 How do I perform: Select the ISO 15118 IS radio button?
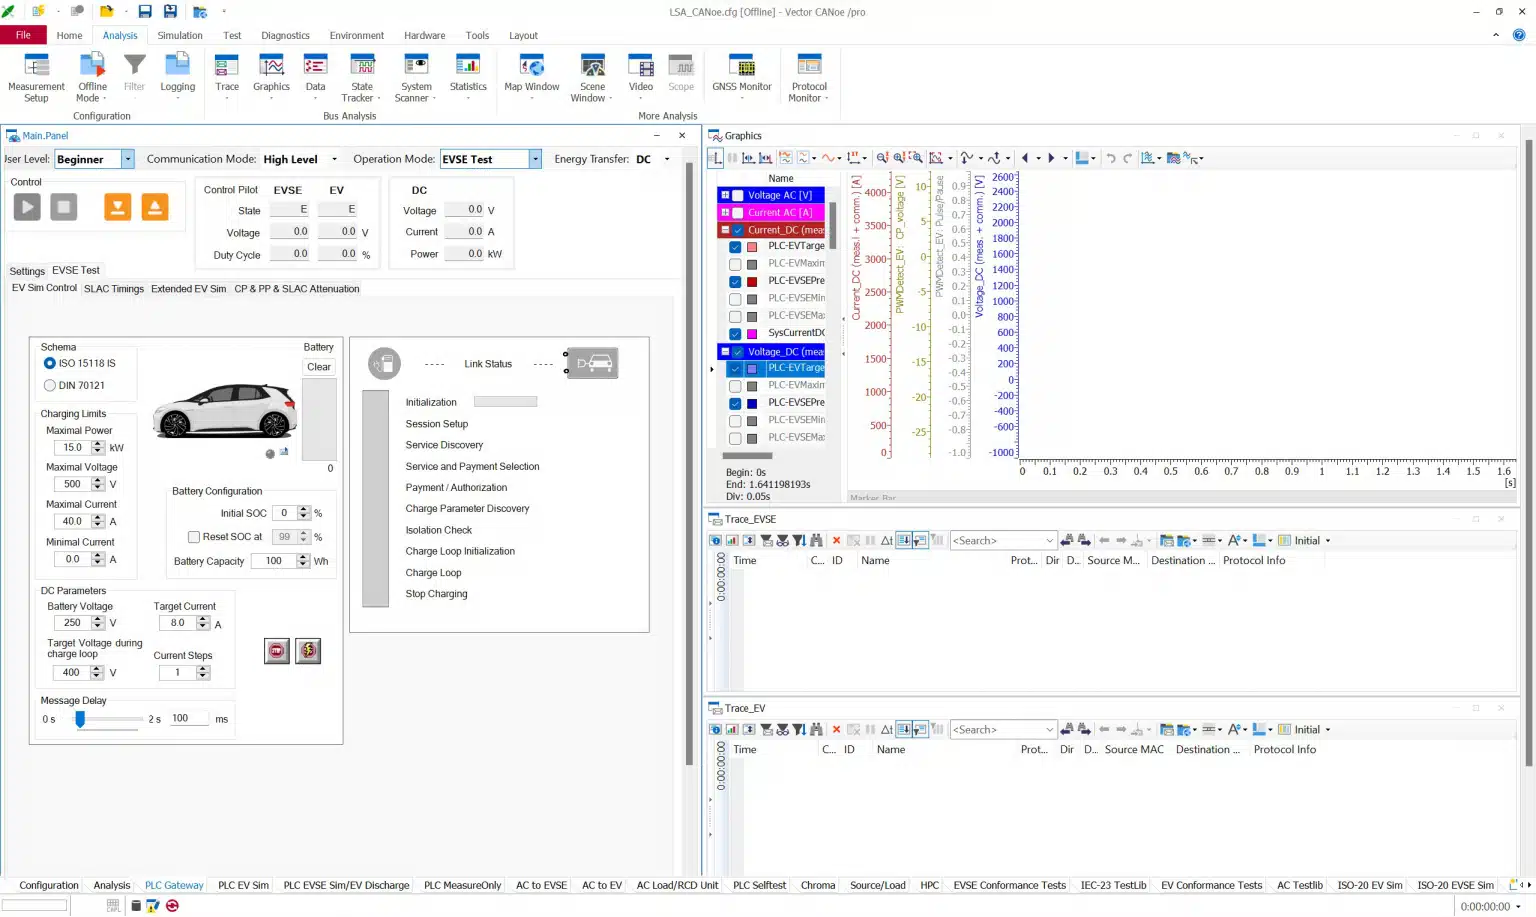tap(49, 363)
